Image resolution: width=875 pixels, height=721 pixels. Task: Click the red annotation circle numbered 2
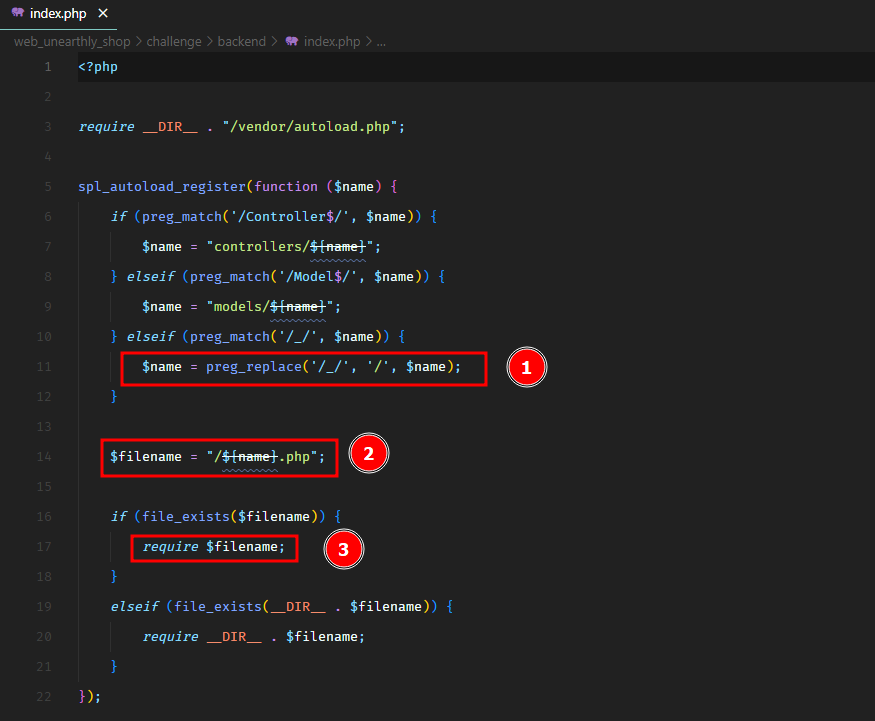tap(368, 455)
